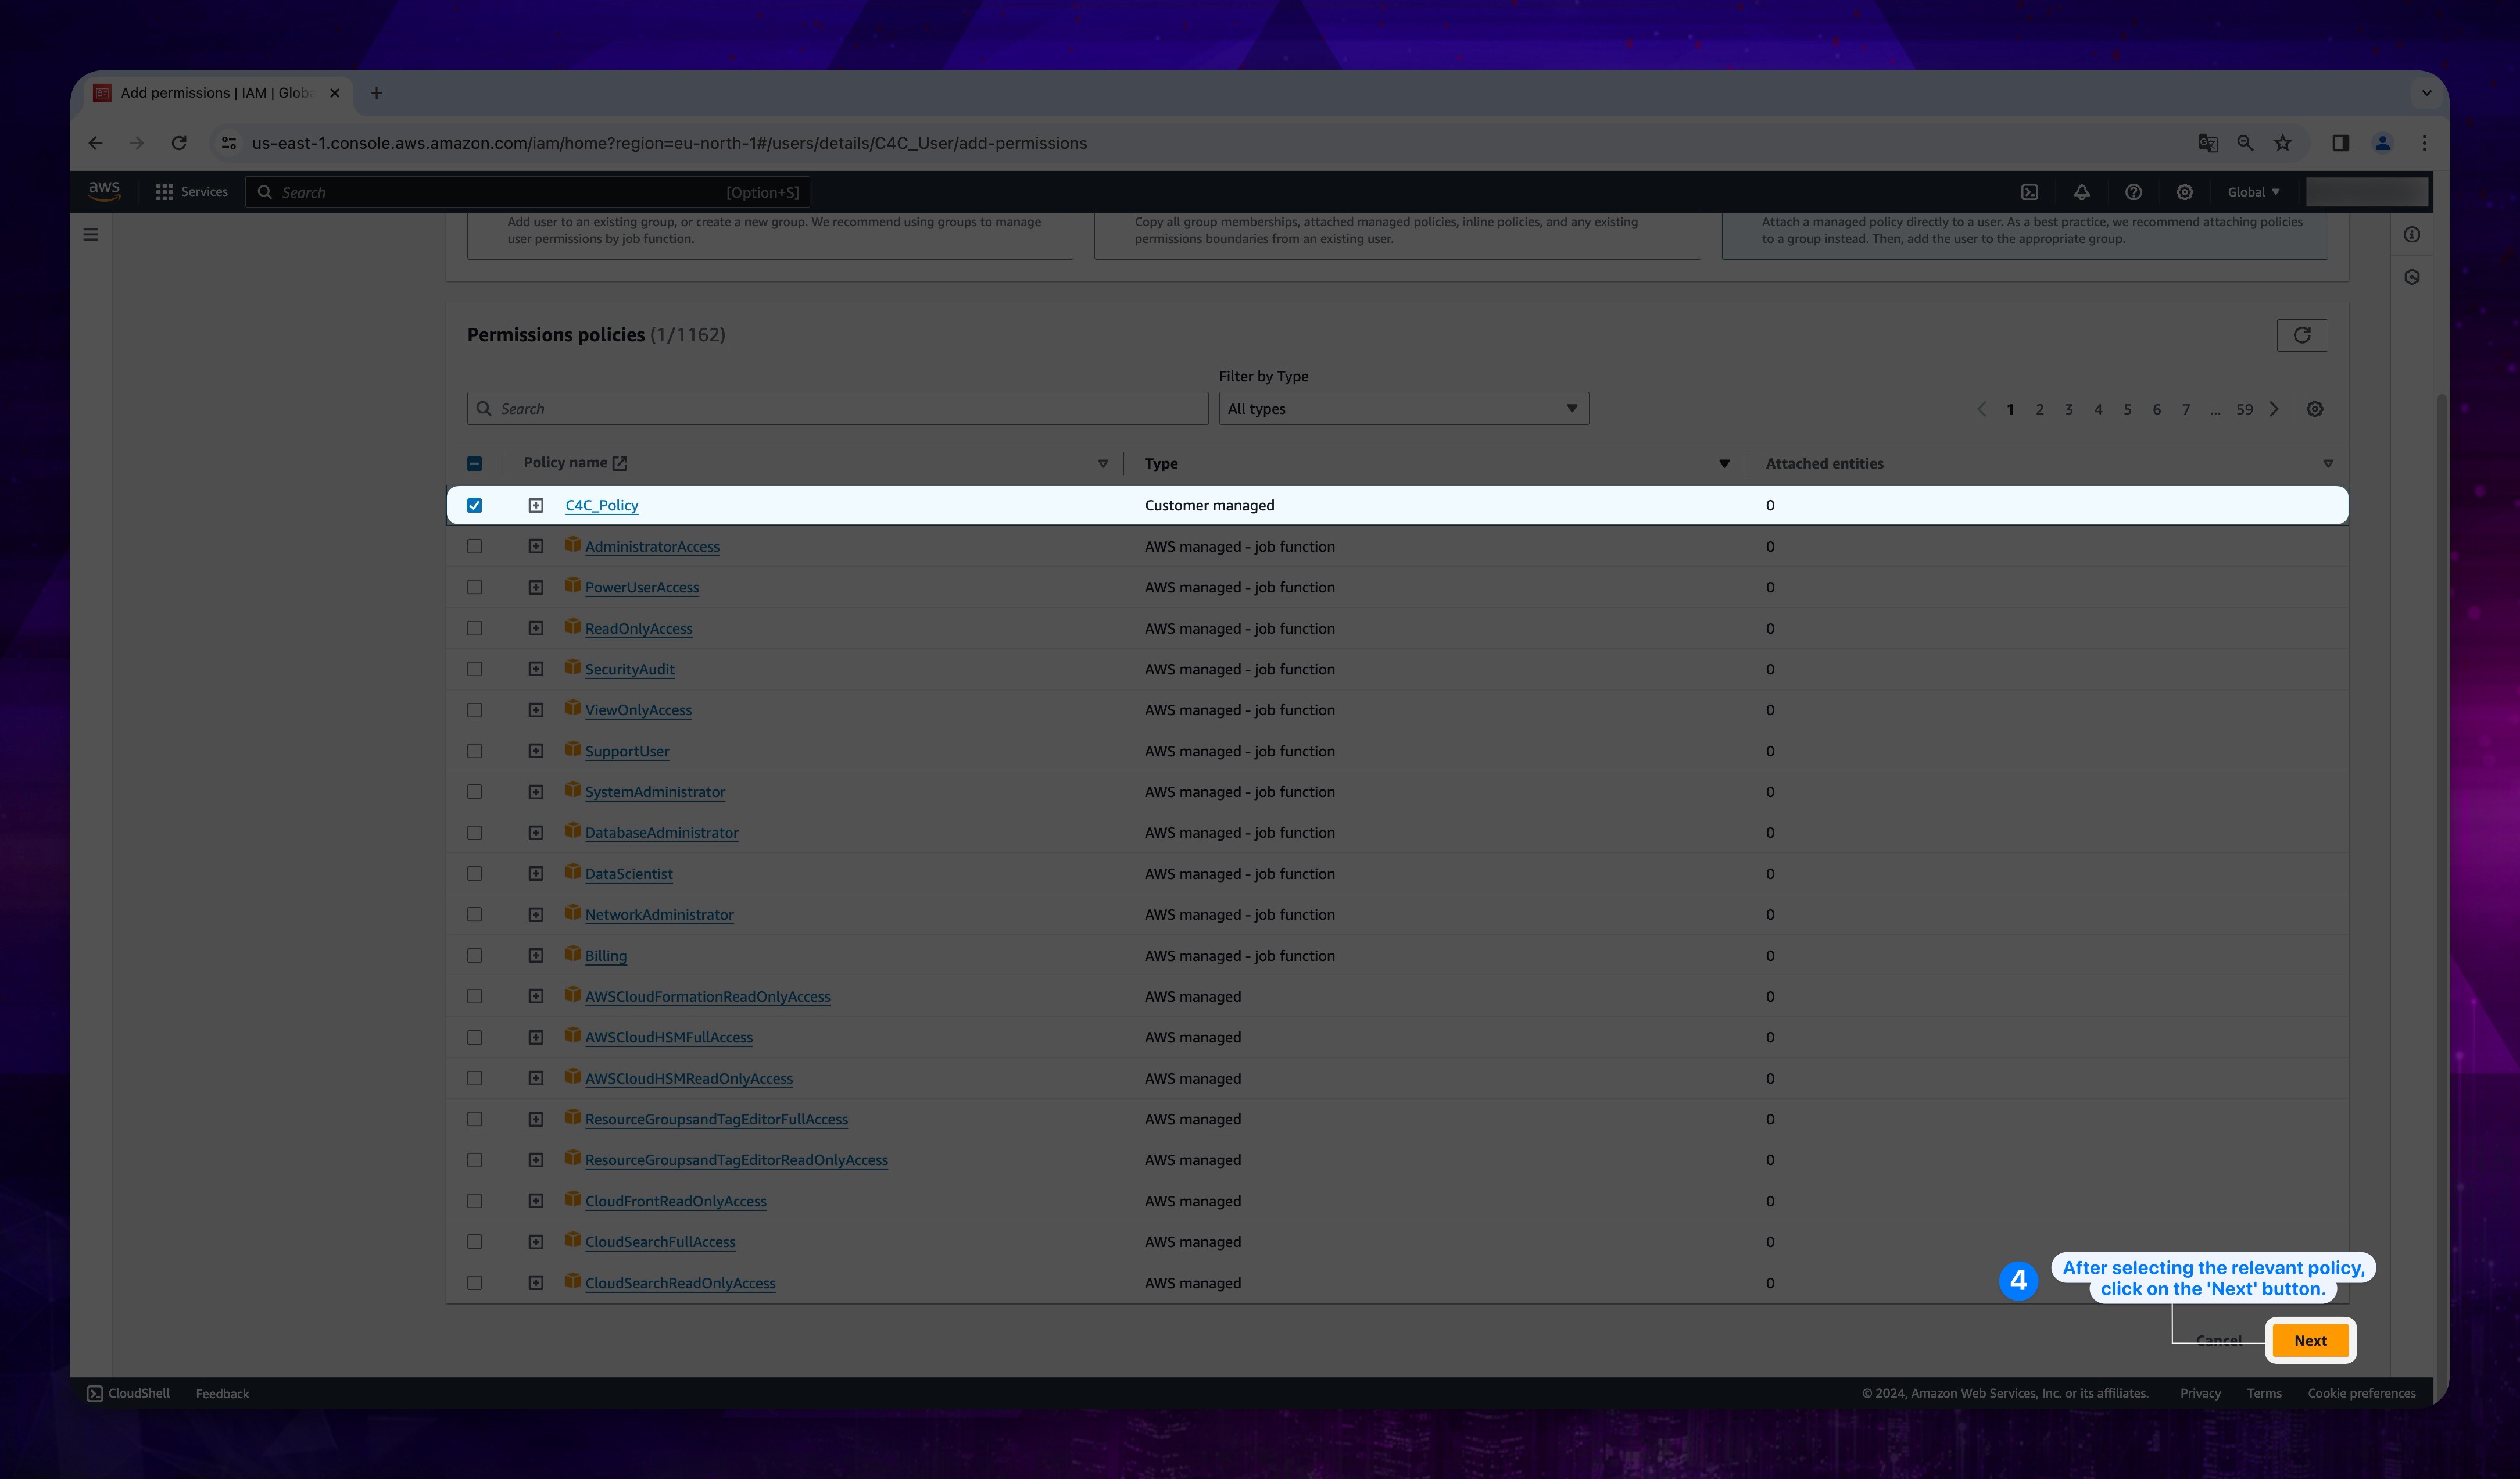
Task: Check the ViewOnlyAccess policy checkbox
Action: [x=475, y=710]
